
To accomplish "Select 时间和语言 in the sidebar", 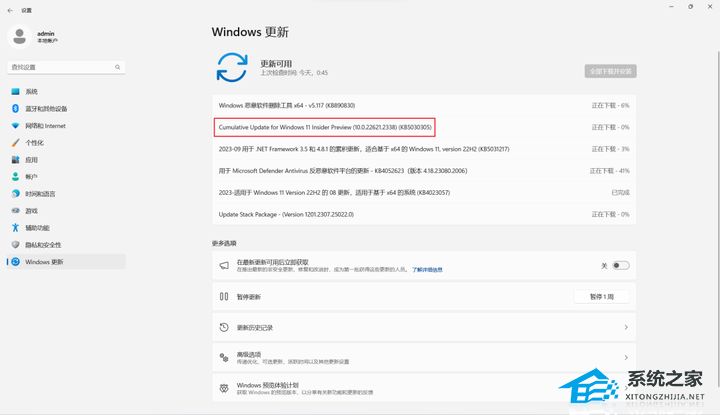I will (x=66, y=194).
